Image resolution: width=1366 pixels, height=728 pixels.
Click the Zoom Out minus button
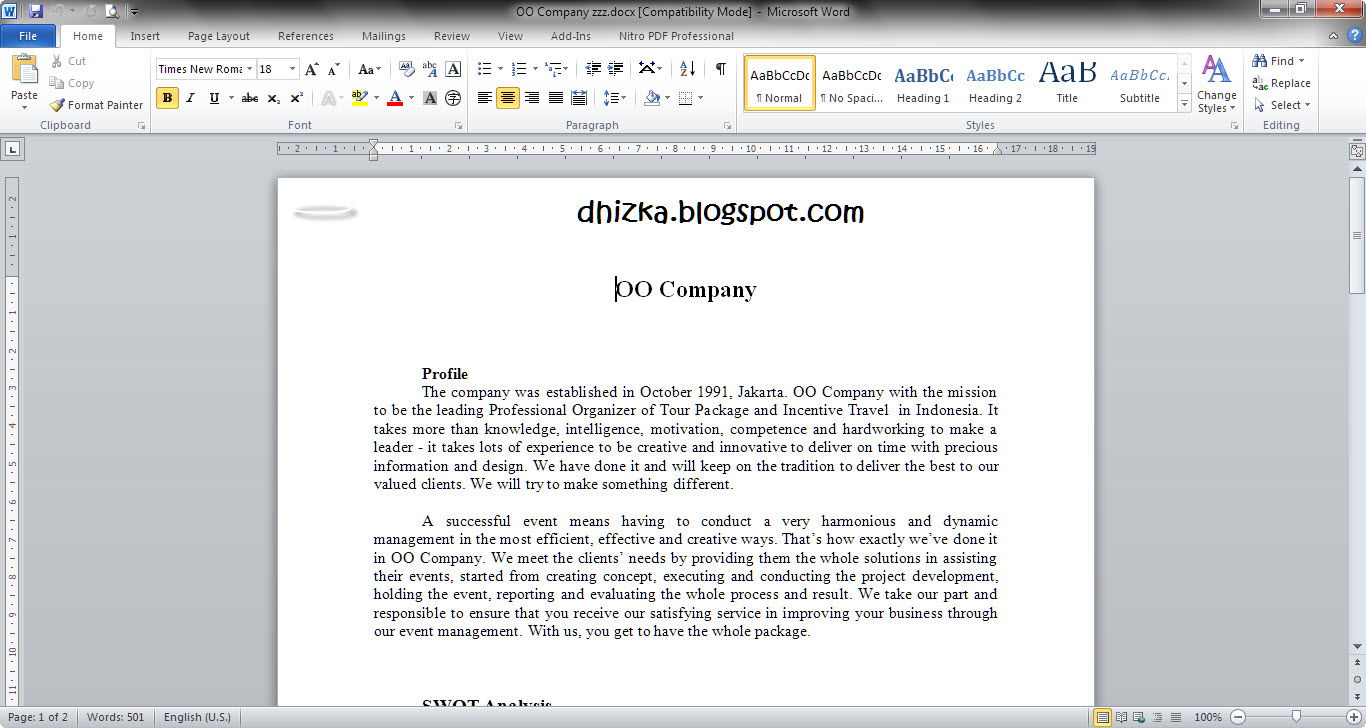(x=1237, y=717)
